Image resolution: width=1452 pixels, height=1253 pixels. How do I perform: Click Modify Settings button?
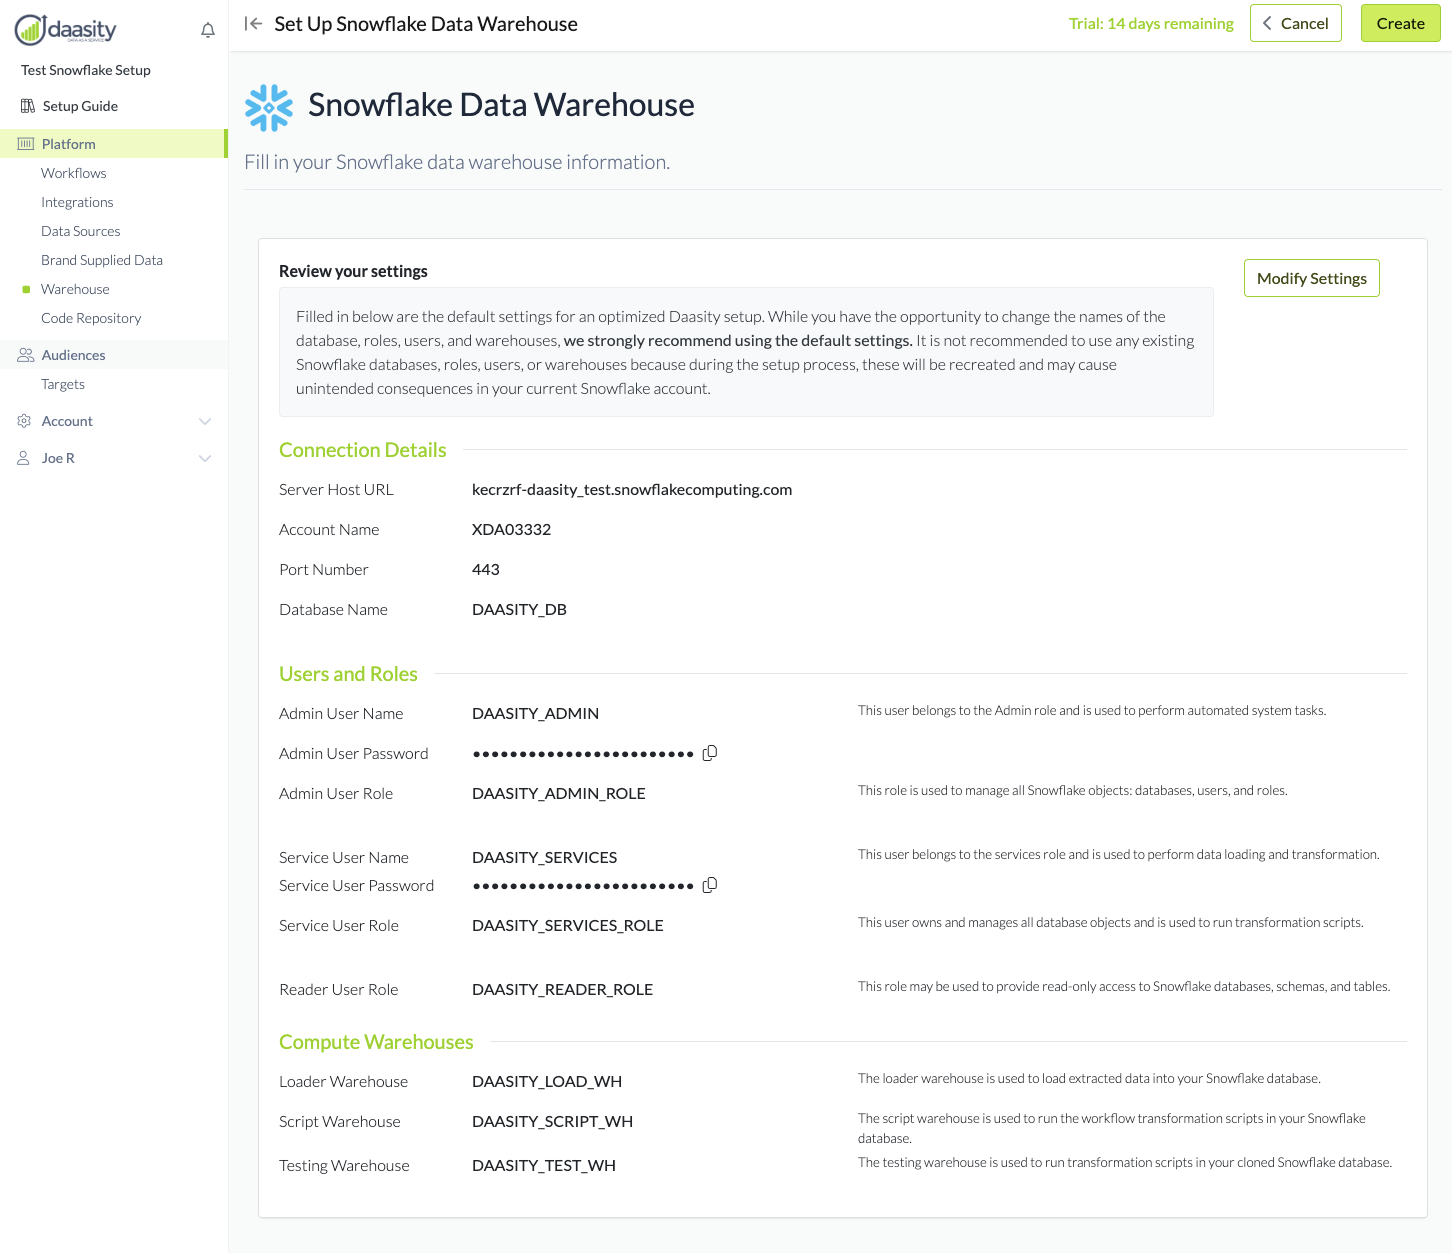point(1311,278)
